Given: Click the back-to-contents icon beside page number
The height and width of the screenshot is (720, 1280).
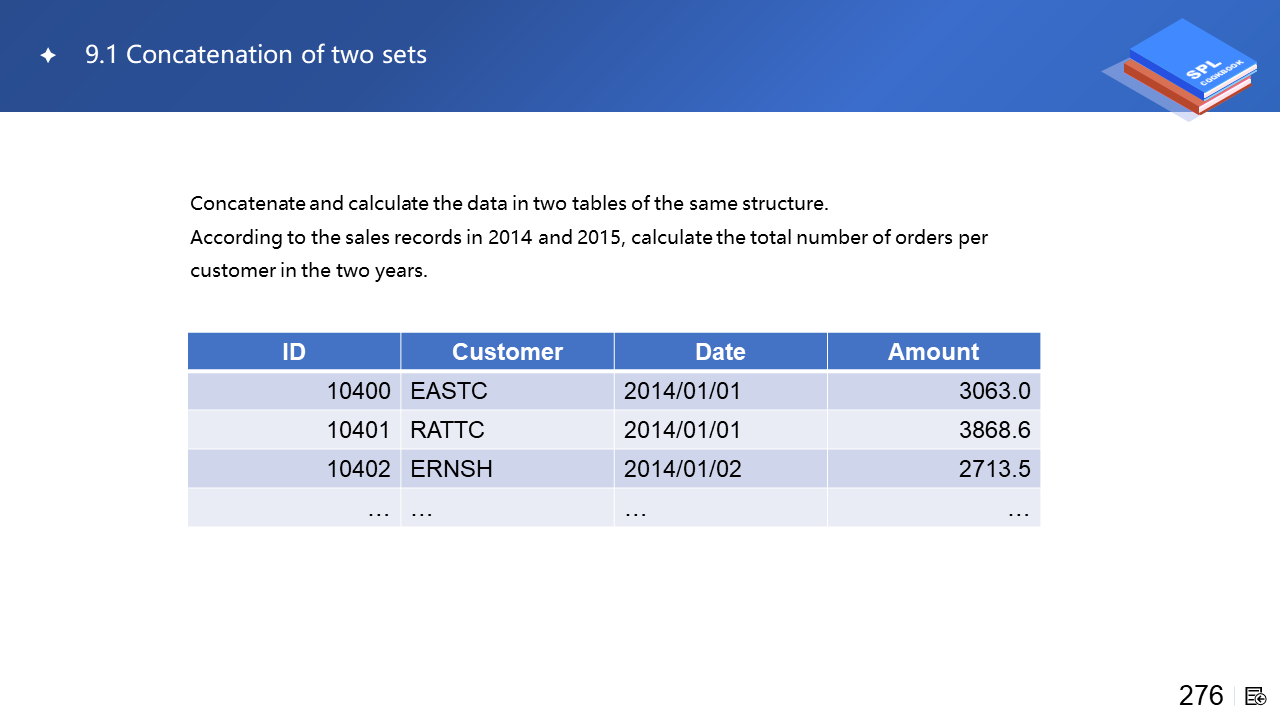Looking at the screenshot, I should pos(1256,696).
